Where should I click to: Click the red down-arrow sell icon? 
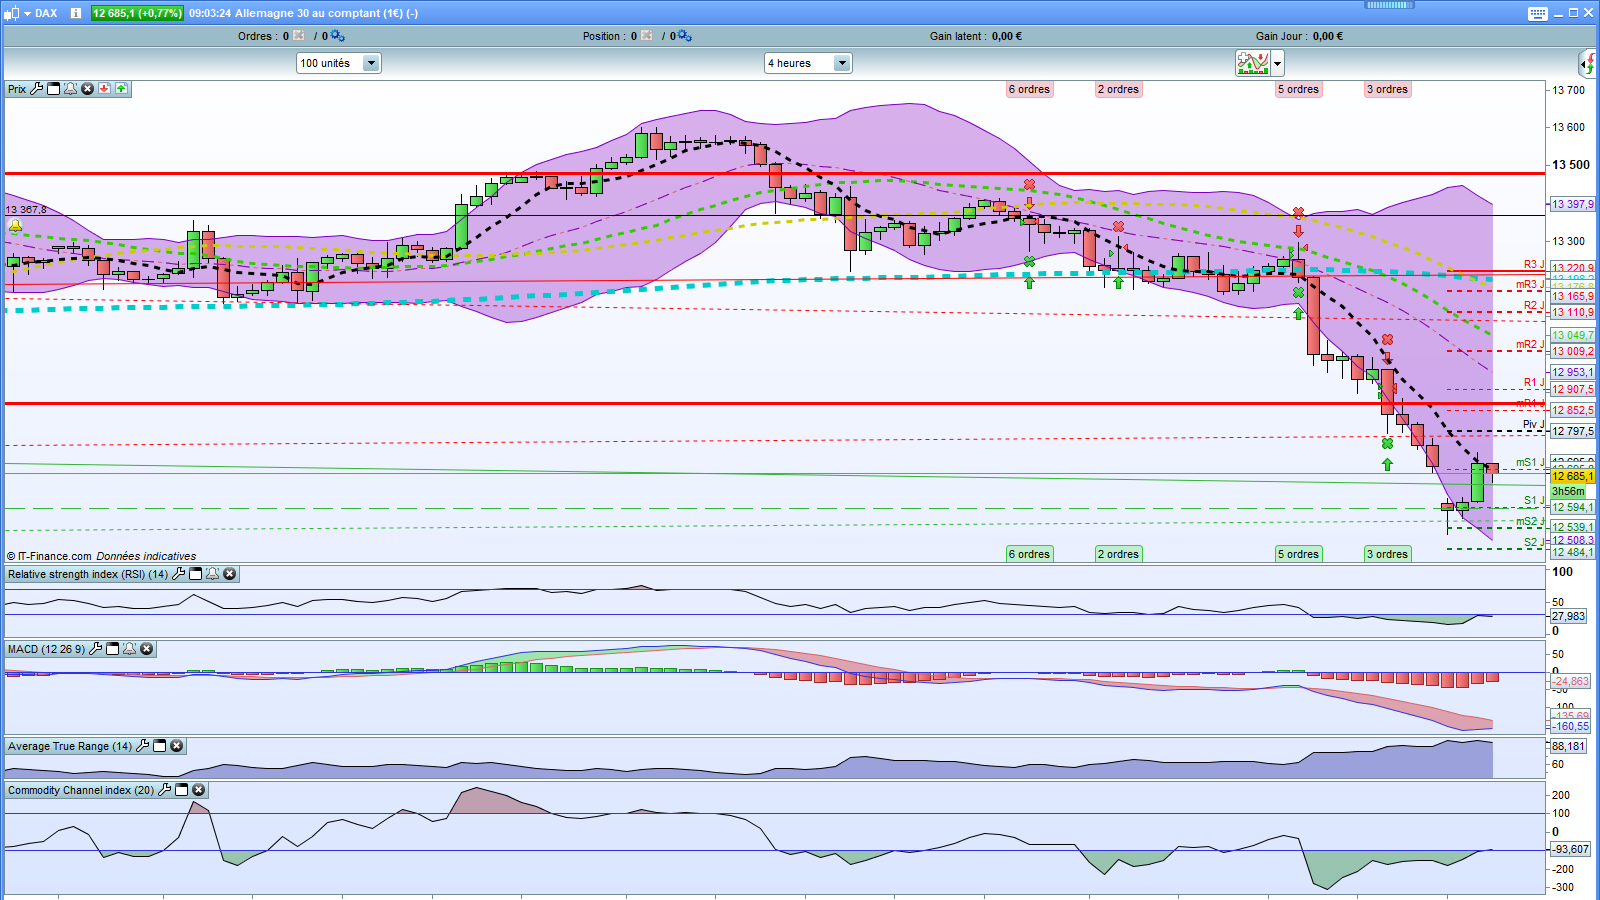pos(104,89)
